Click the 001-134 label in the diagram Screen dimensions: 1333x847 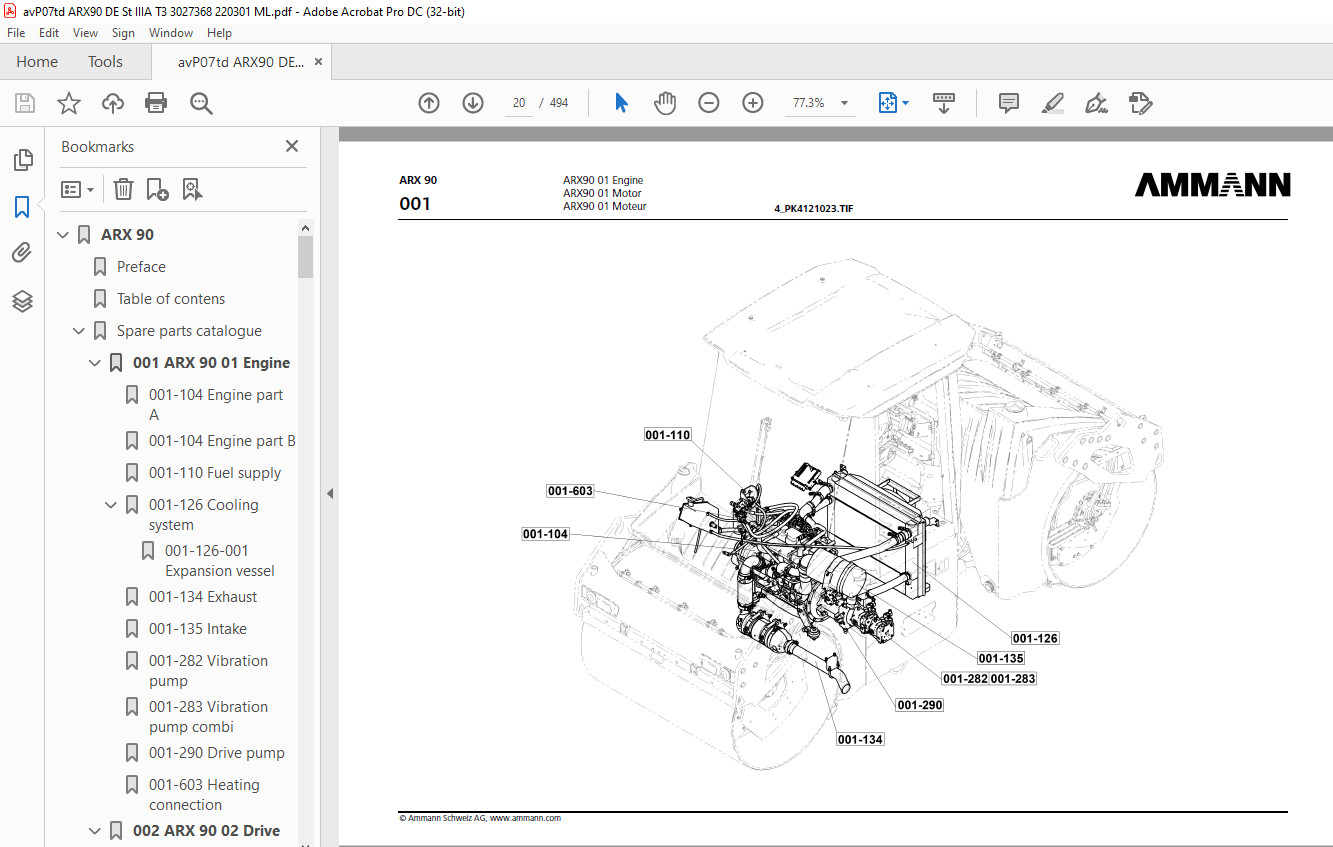pyautogui.click(x=860, y=739)
